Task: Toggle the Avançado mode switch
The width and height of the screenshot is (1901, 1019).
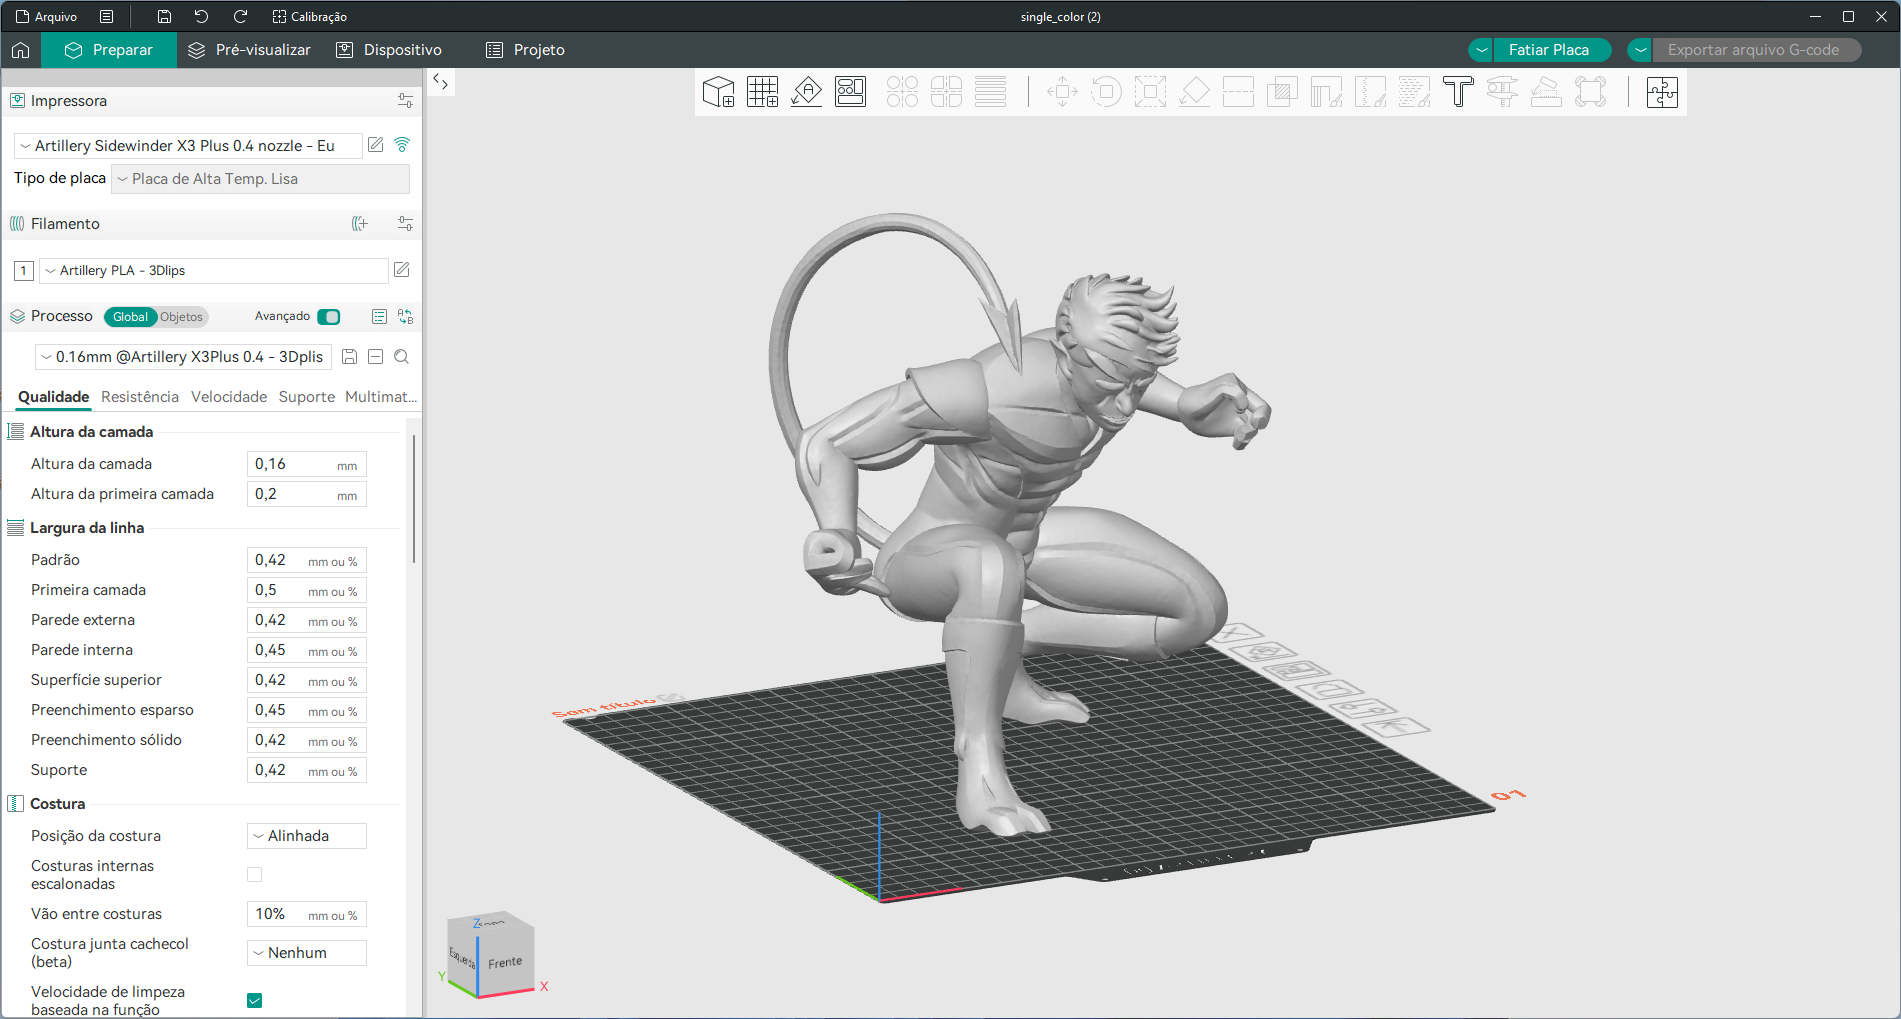Action: (329, 317)
